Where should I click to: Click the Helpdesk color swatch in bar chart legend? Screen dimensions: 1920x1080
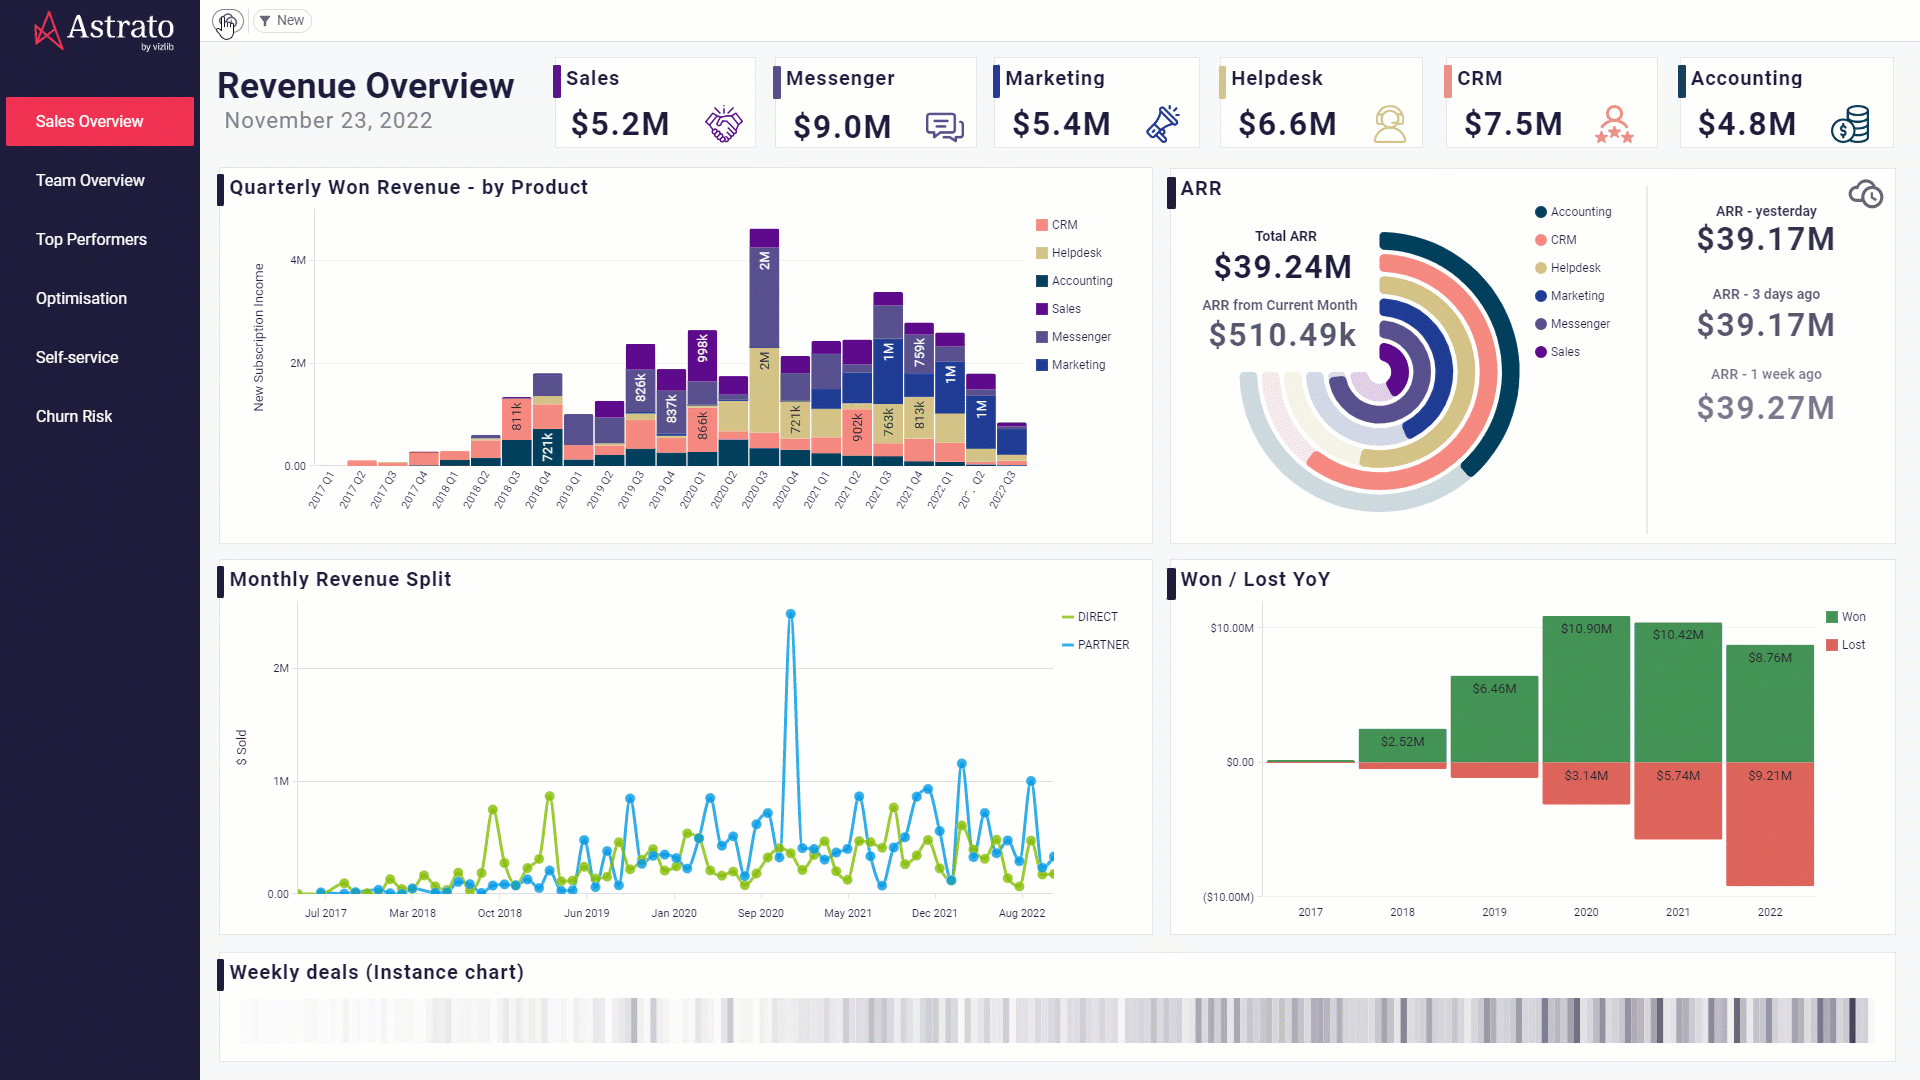click(1042, 253)
